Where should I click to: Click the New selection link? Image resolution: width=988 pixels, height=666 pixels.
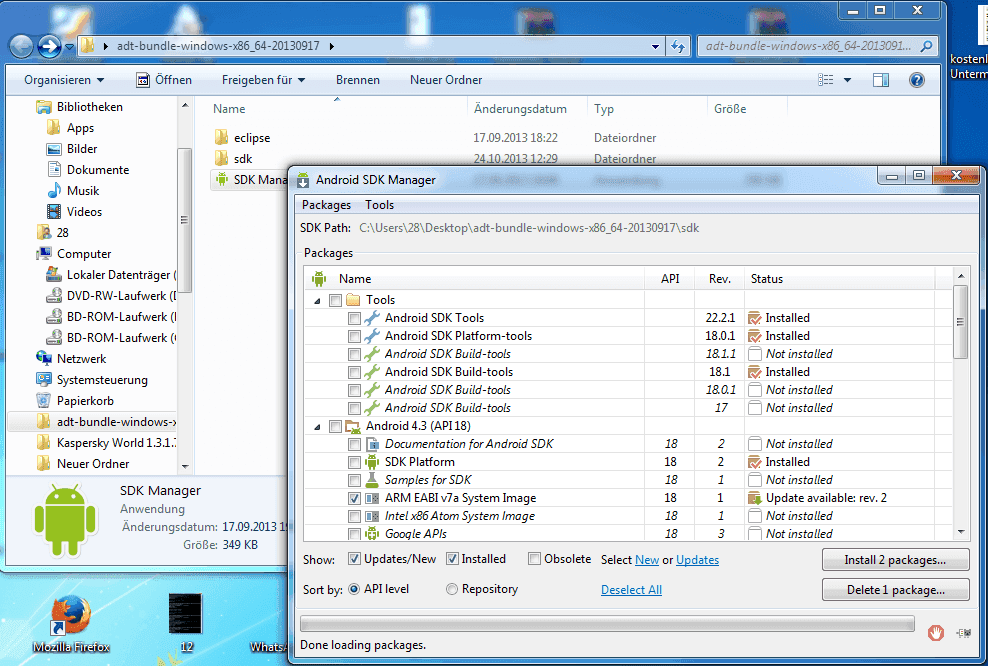[x=647, y=560]
